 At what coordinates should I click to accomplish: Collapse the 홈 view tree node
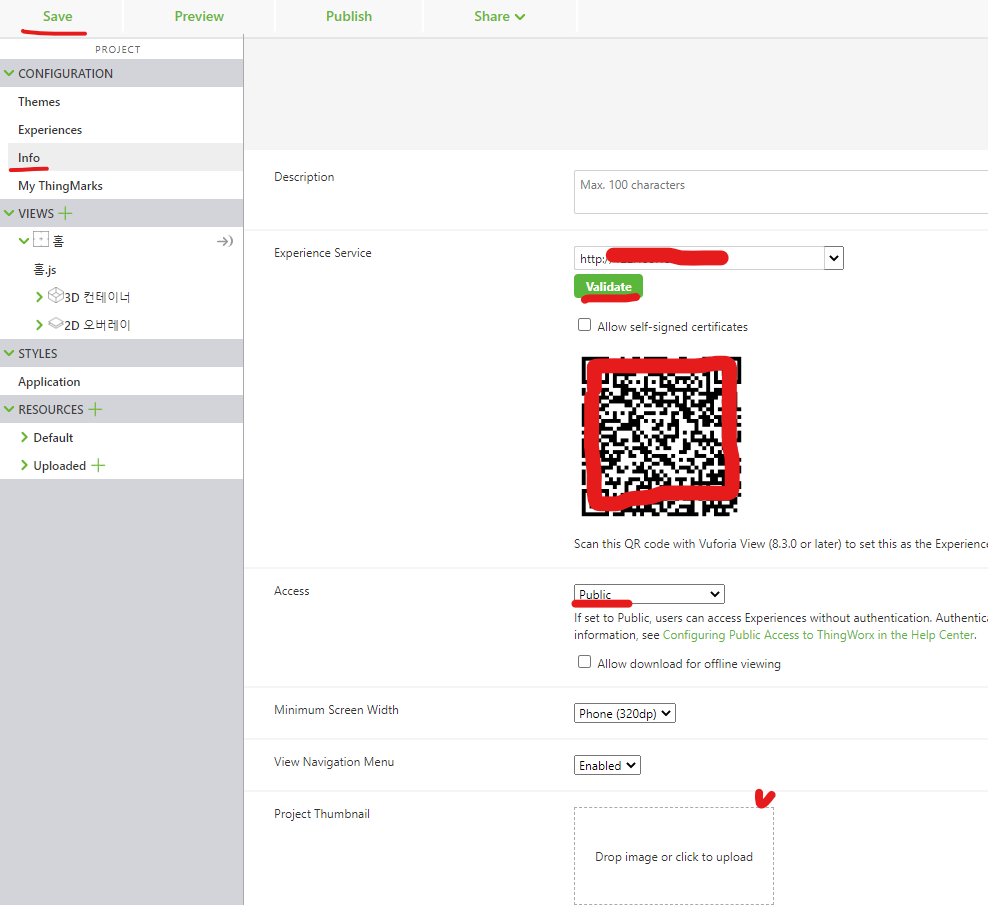24,241
